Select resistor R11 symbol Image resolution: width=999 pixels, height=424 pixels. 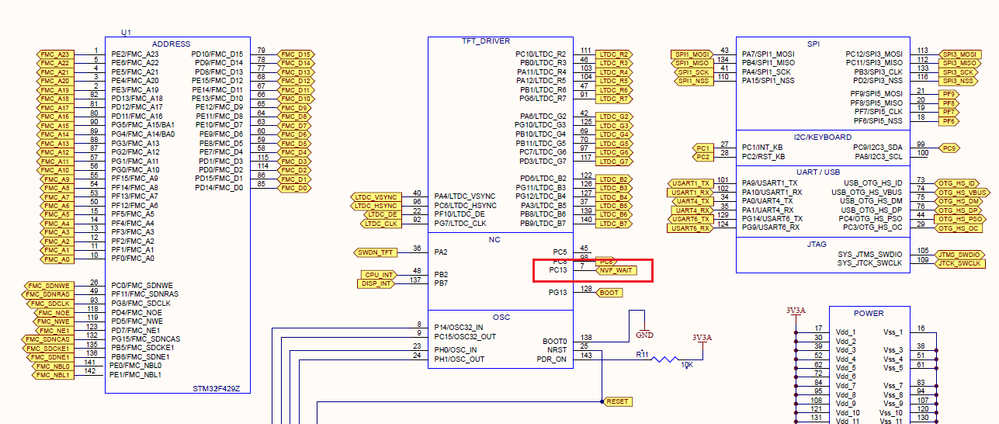665,359
